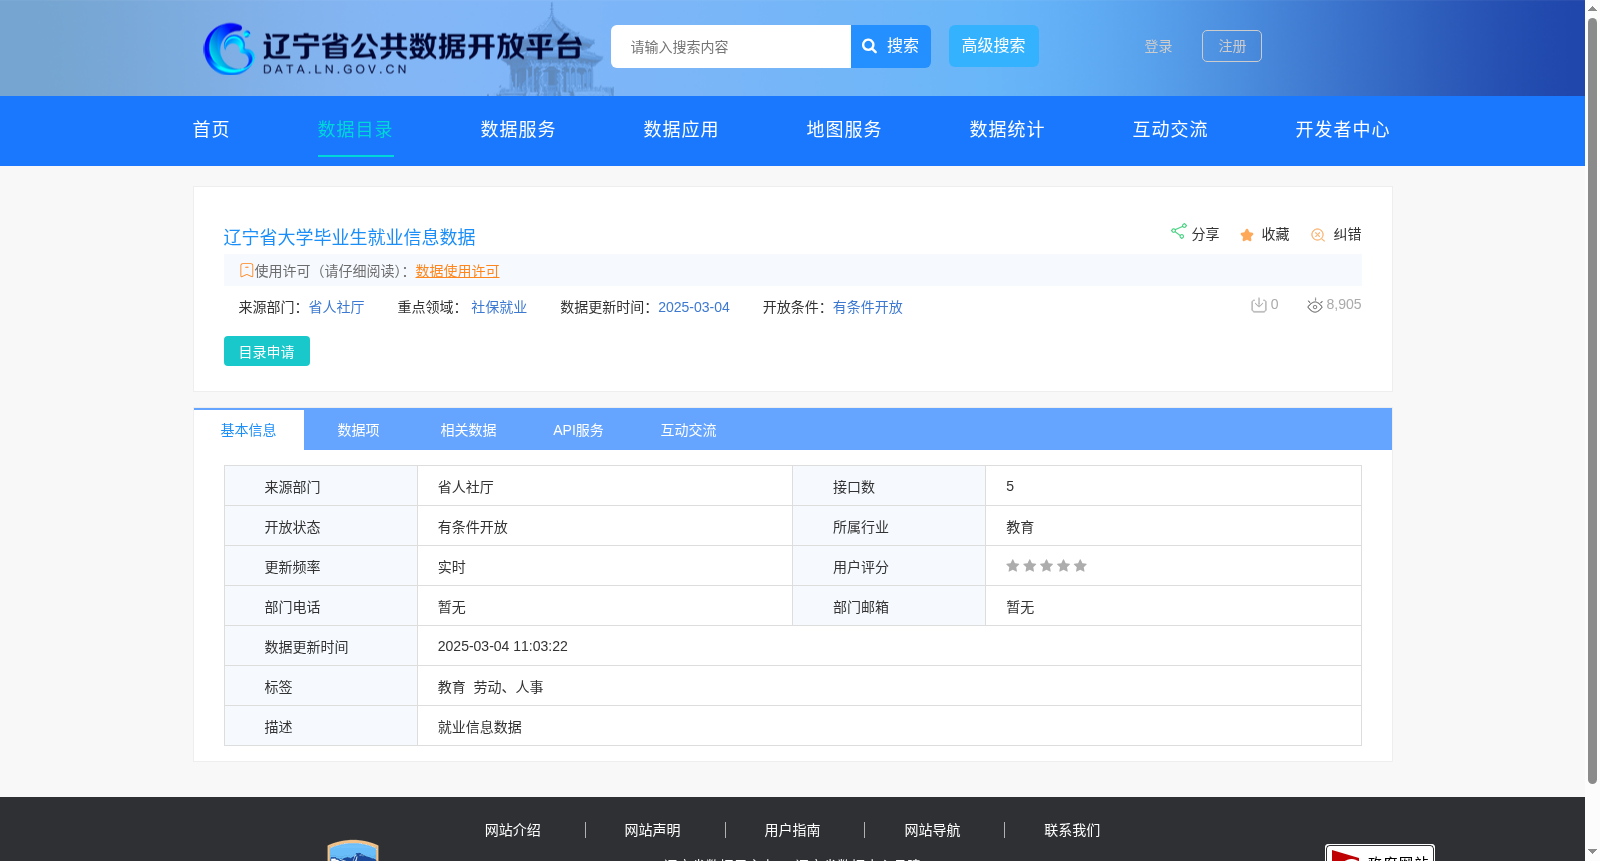Click dataset title 辽宁省大学毕业生就业信息数据

[x=349, y=237]
